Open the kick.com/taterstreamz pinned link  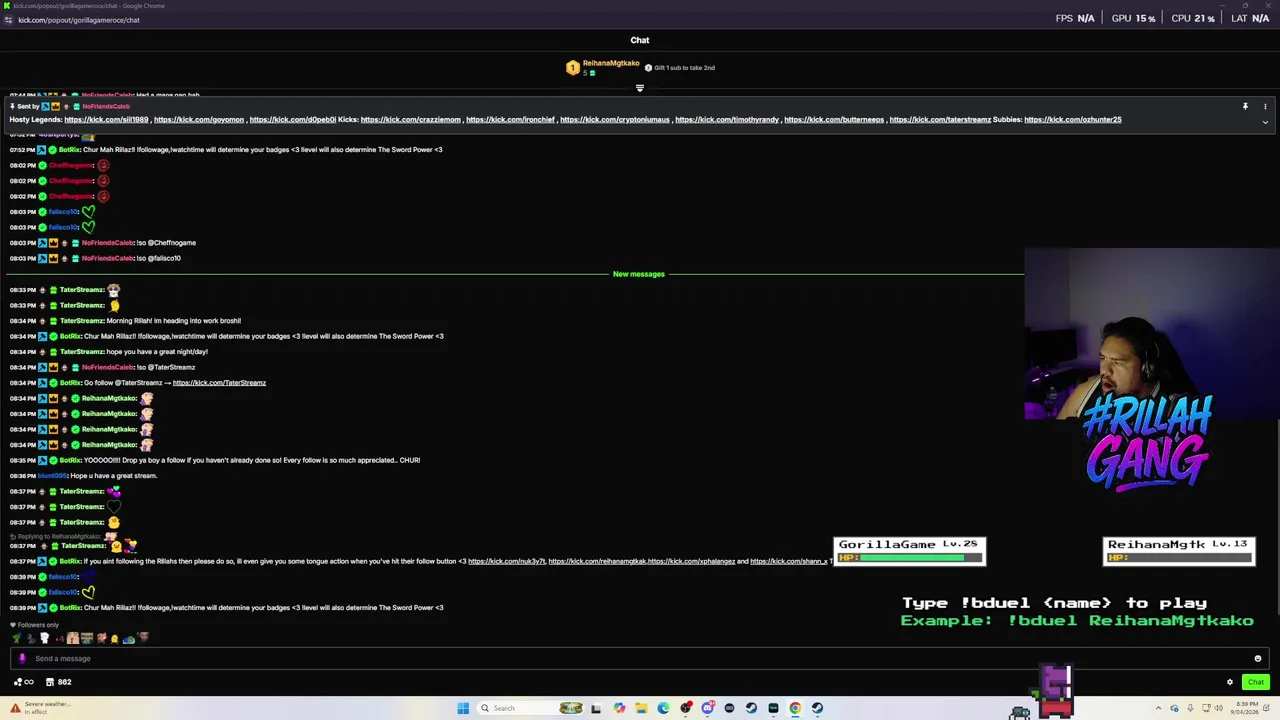940,120
